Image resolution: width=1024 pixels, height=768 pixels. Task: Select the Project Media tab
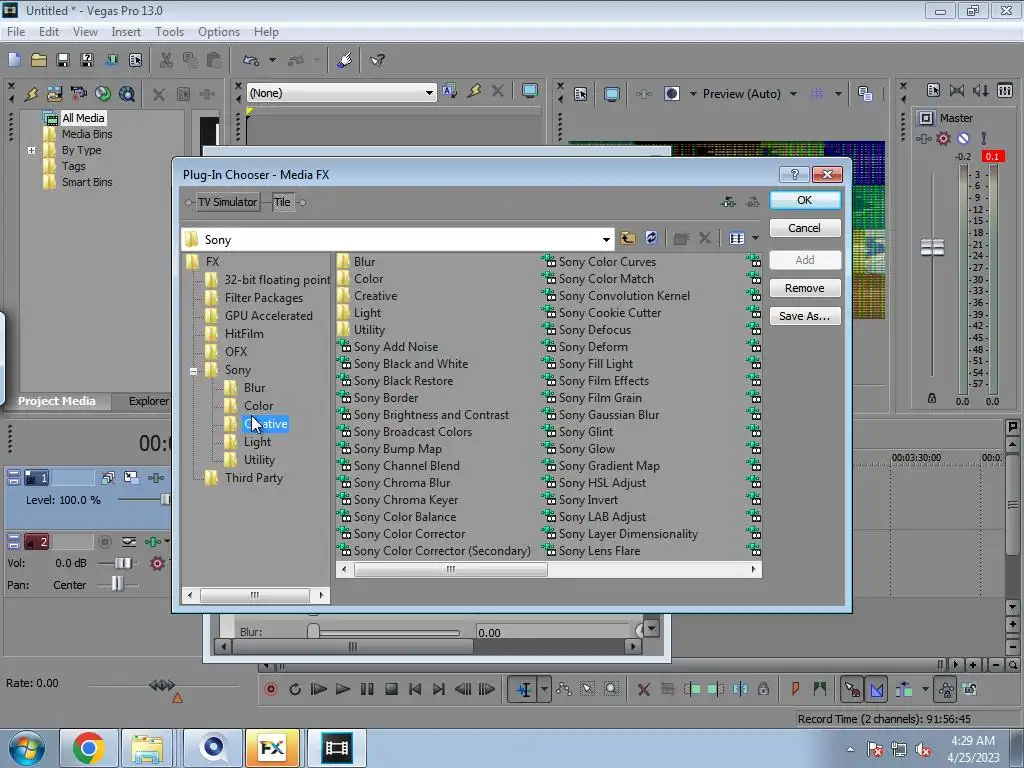coord(57,401)
